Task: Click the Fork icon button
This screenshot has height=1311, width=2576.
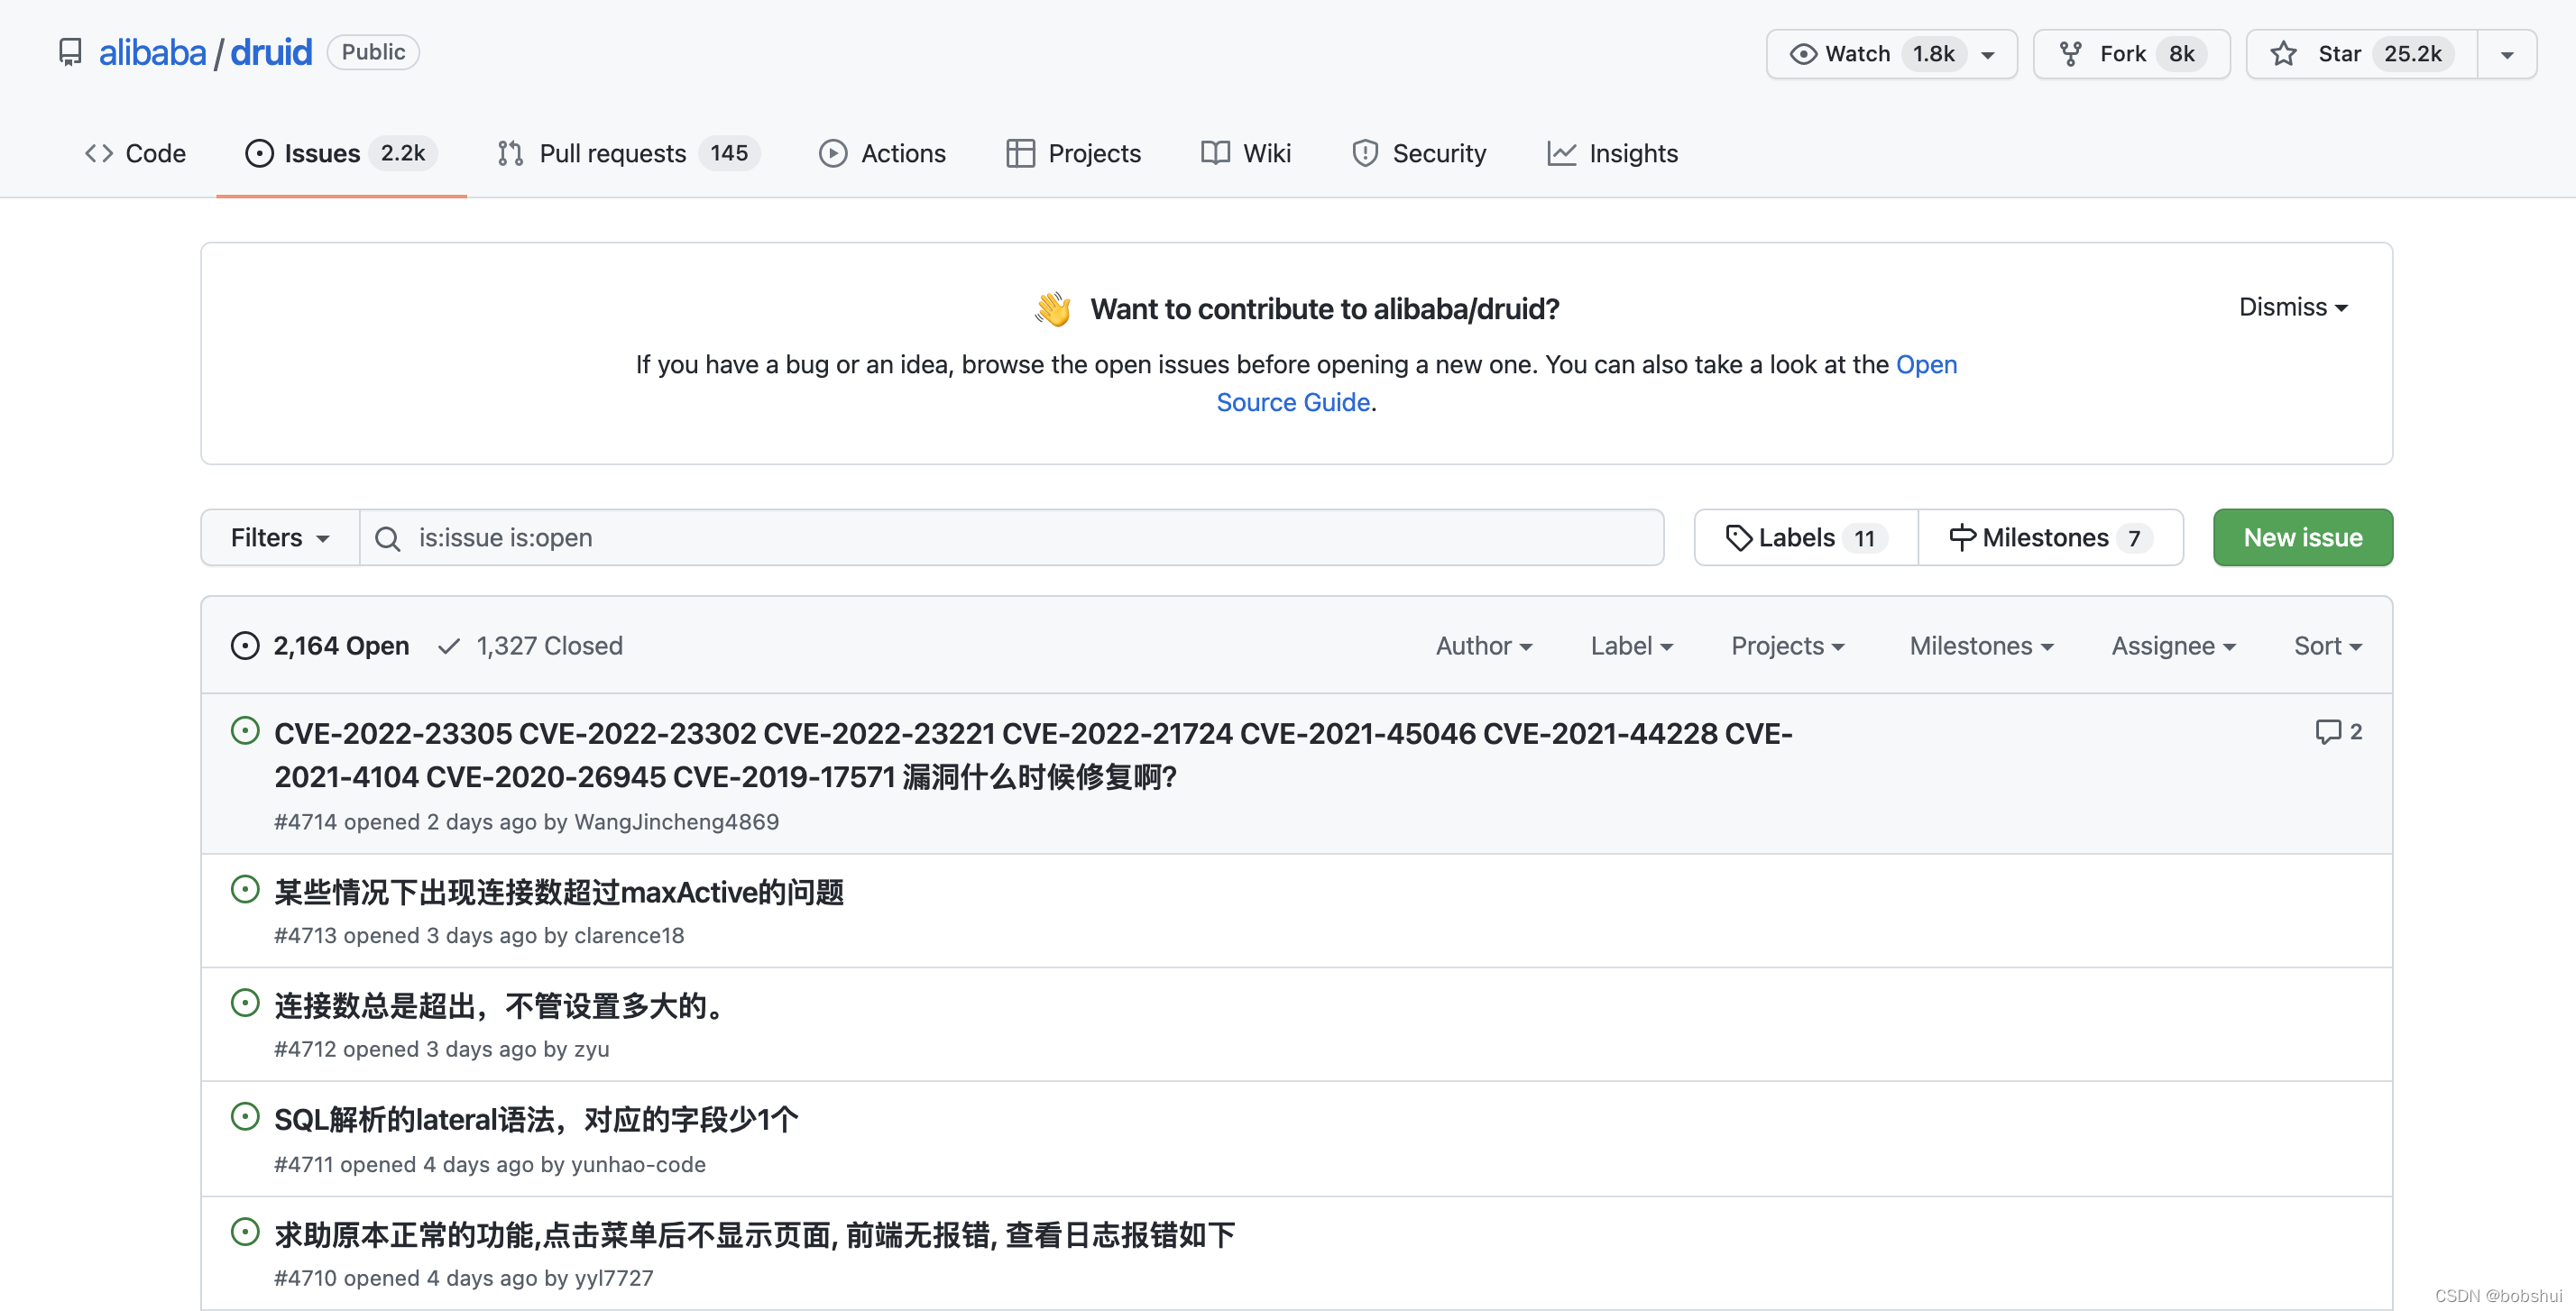Action: tap(2071, 54)
